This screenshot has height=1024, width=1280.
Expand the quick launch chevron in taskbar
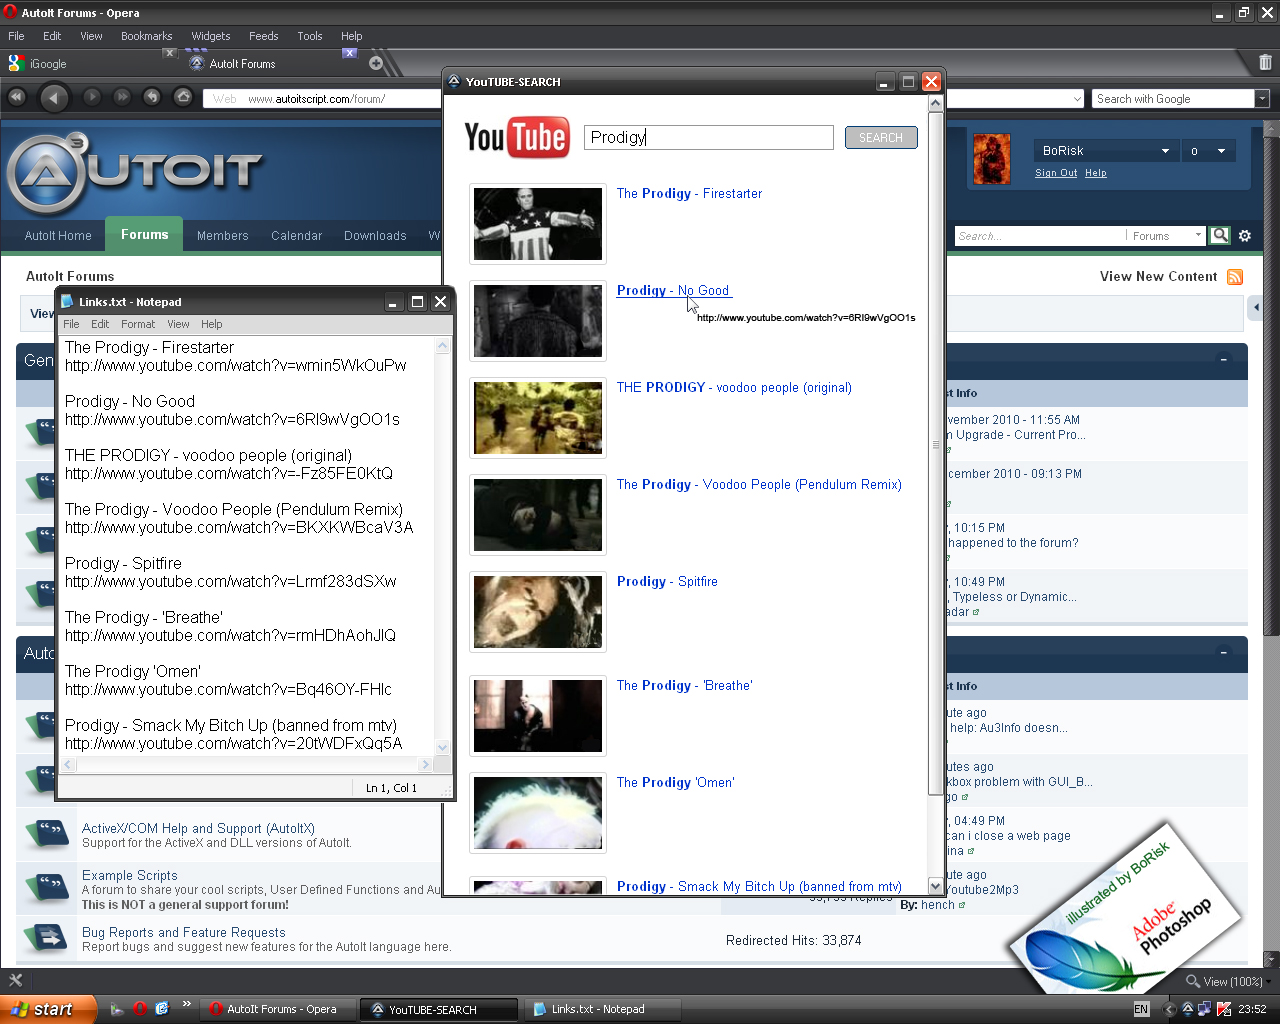187,1004
